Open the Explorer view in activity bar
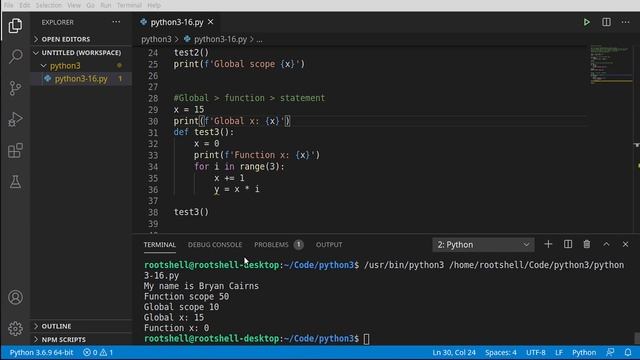The image size is (640, 360). tap(15, 25)
